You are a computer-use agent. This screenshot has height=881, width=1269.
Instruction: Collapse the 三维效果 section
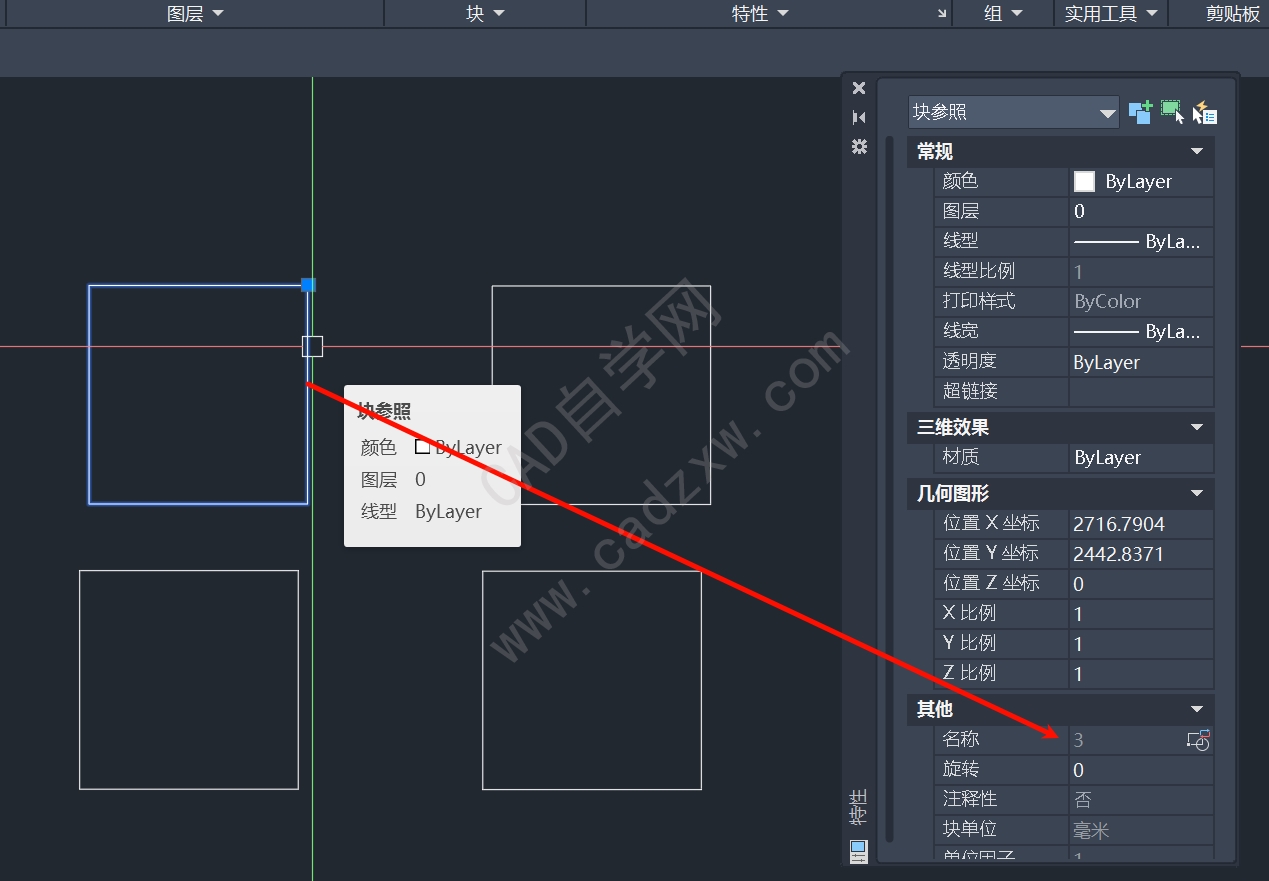pos(1197,428)
